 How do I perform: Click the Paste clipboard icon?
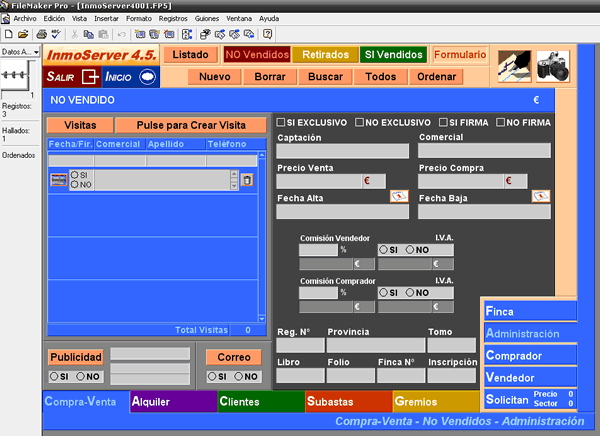[x=103, y=34]
